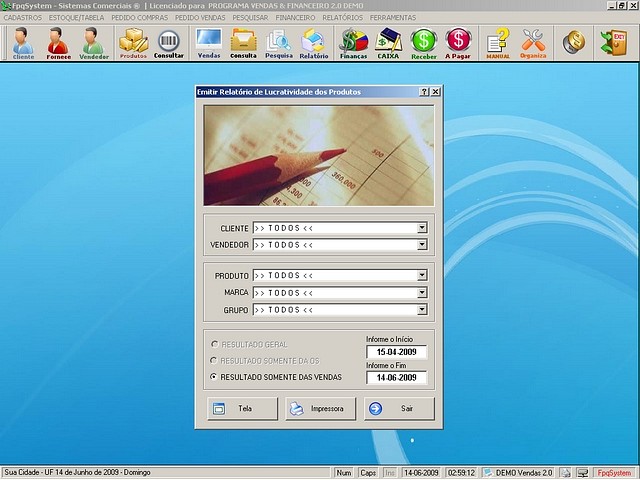Select the Resultado Geral radio option
640x480 pixels.
(x=213, y=344)
